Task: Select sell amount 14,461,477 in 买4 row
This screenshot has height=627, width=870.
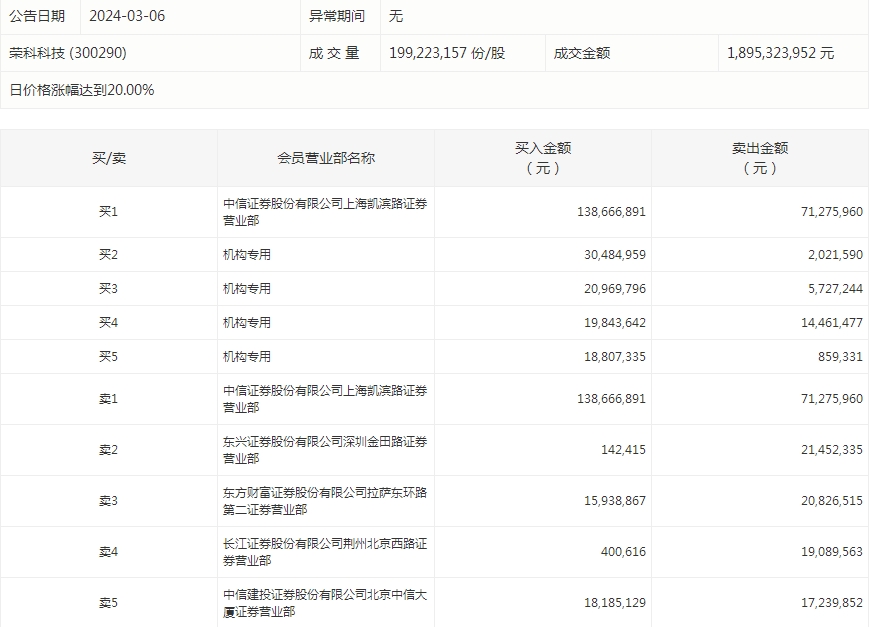Action: point(825,323)
